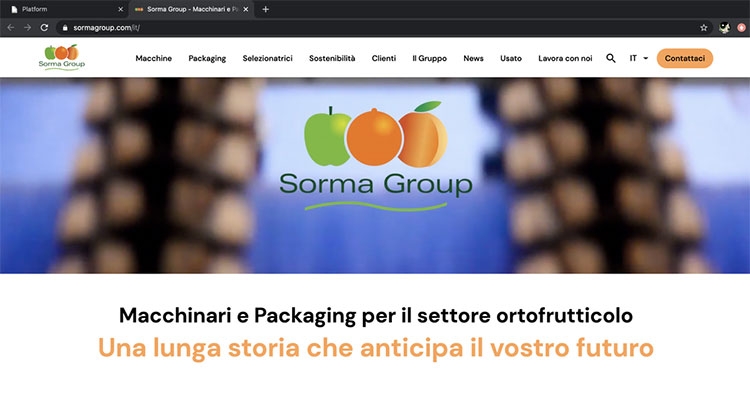The image size is (750, 400).
Task: Switch to the Platform browser tab
Action: click(x=65, y=9)
